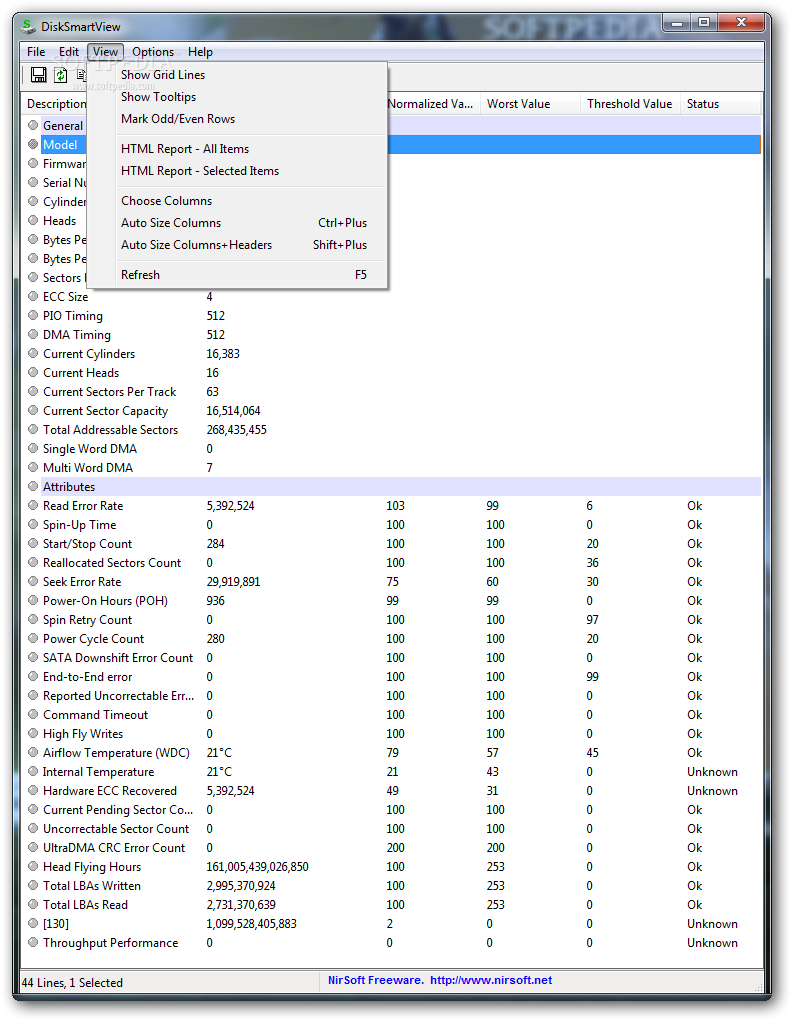Click the bullet icon beside PIO Timing
The width and height of the screenshot is (792, 1021).
click(x=33, y=315)
